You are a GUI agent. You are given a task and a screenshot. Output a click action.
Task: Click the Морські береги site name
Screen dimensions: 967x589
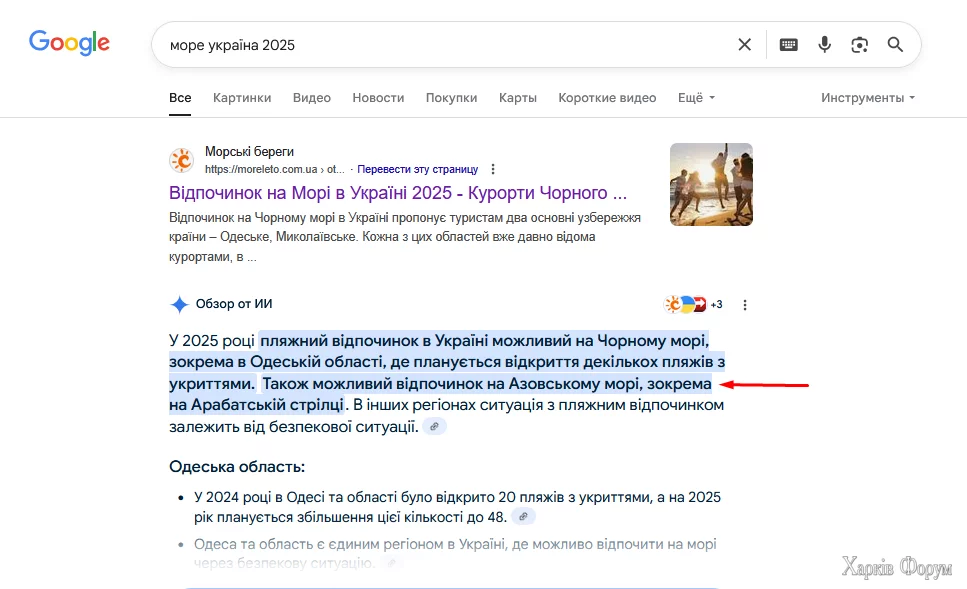click(249, 152)
